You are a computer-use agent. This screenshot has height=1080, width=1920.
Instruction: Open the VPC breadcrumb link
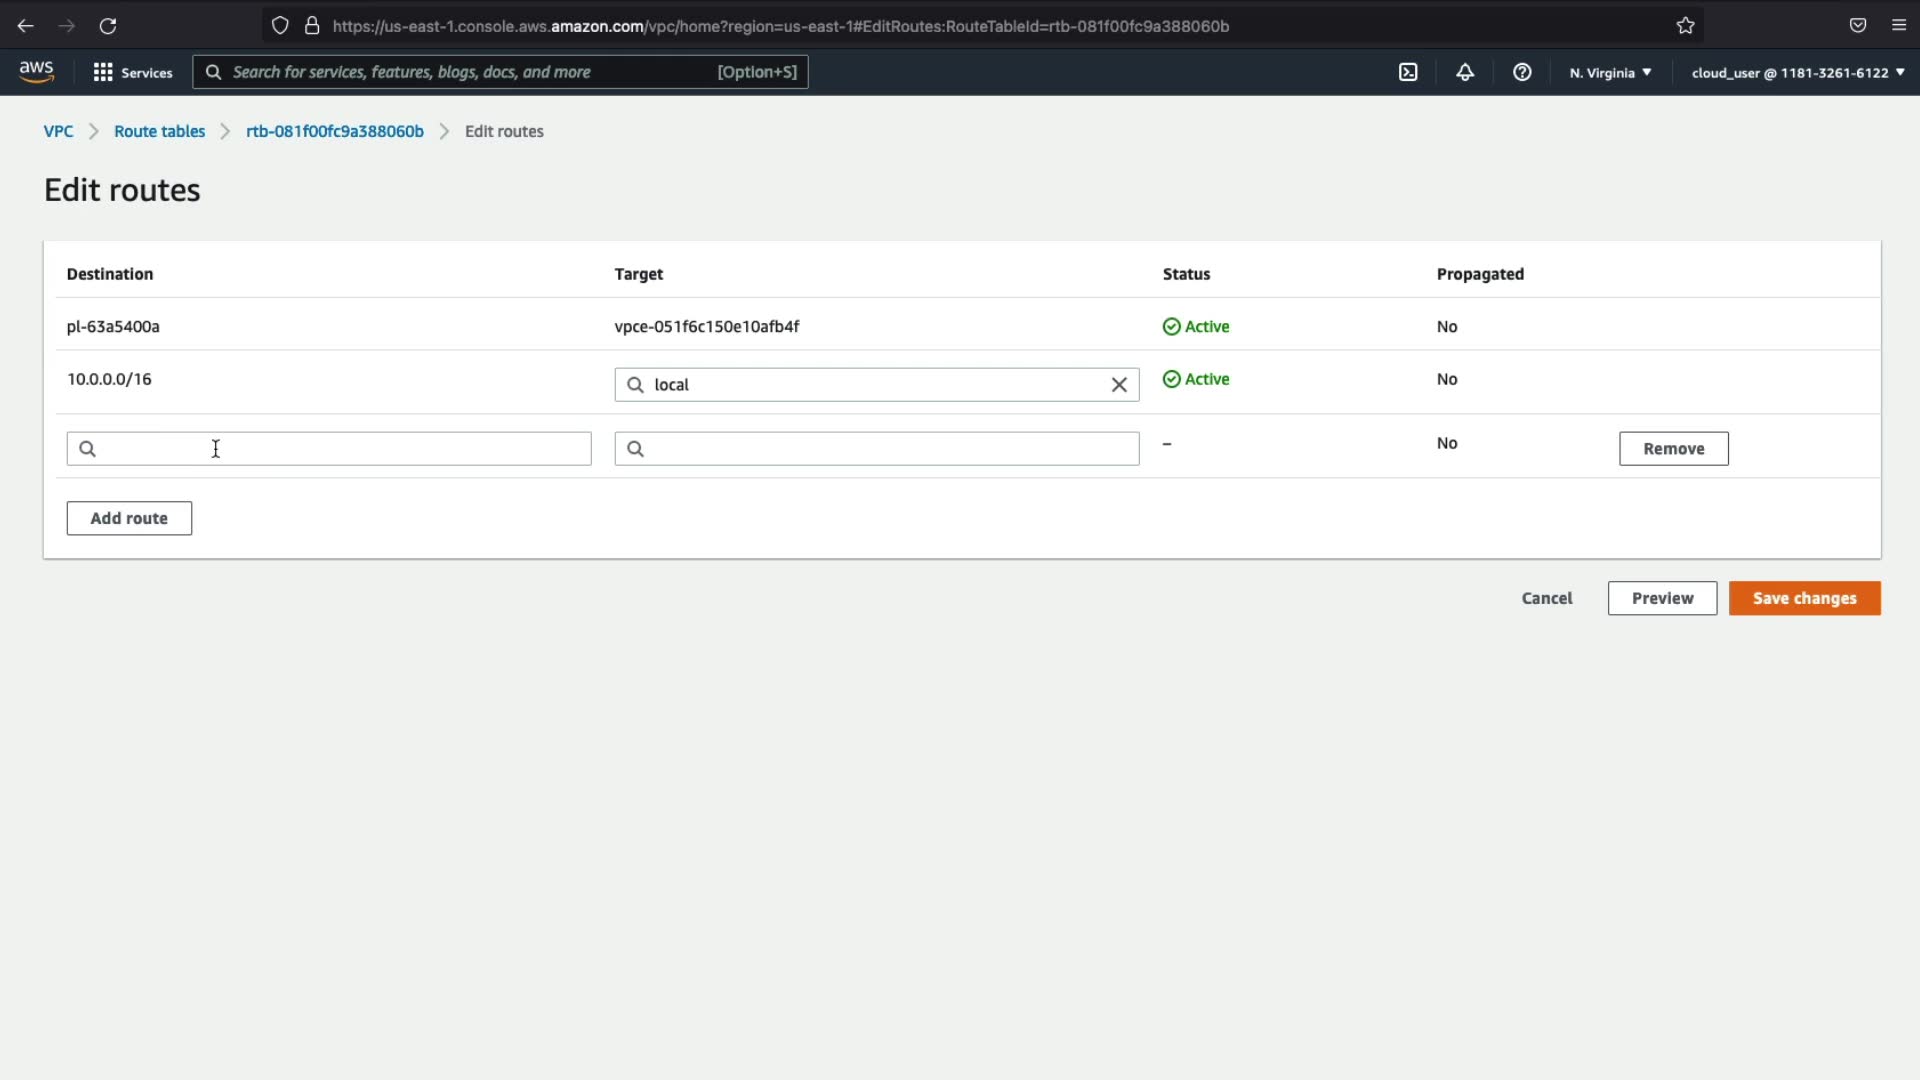click(x=58, y=131)
